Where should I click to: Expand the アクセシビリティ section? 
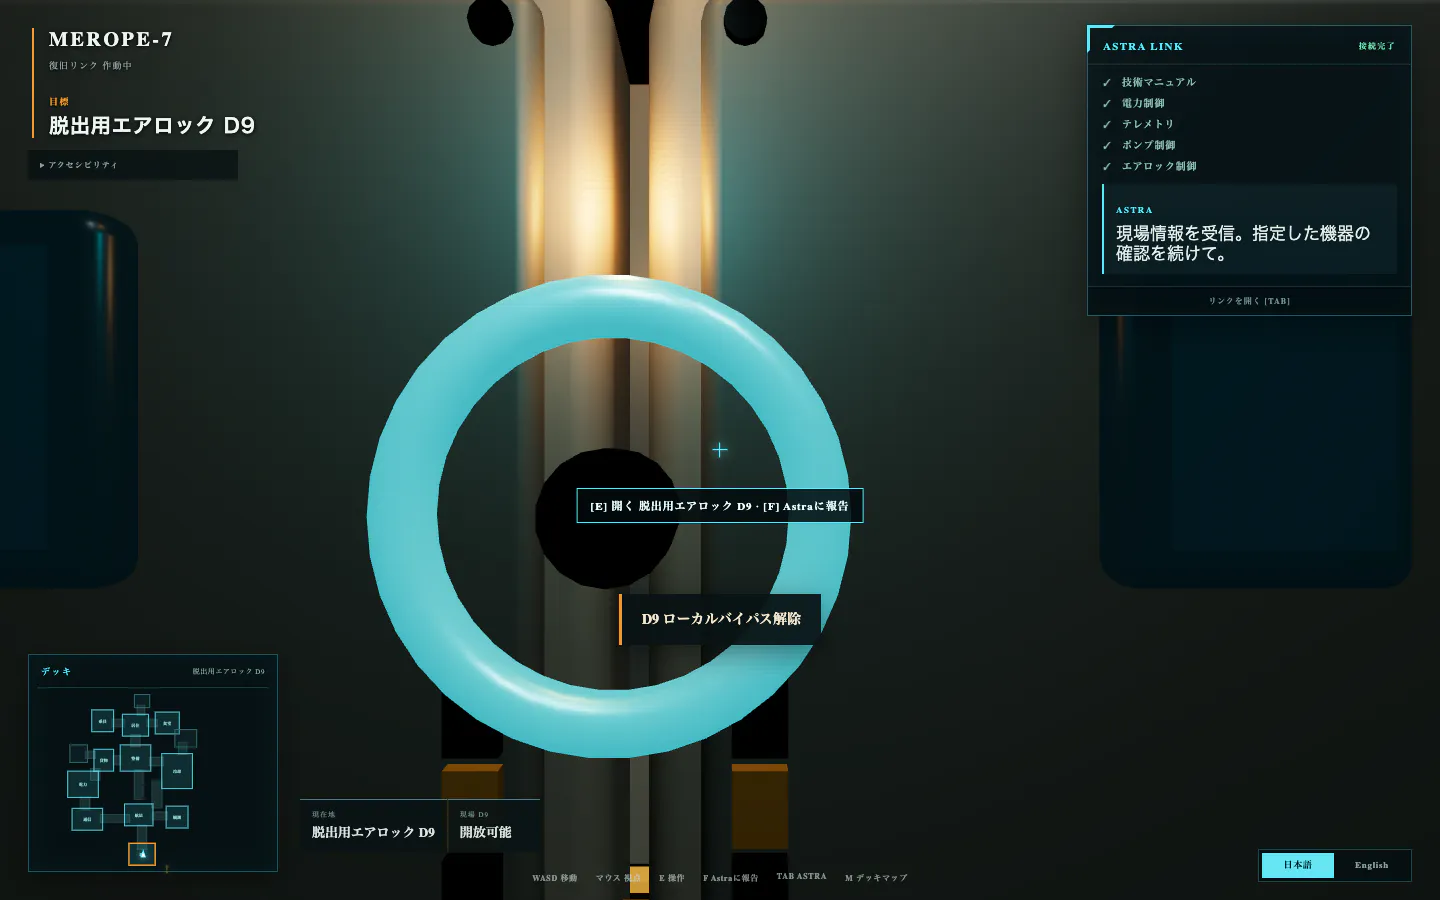(x=132, y=165)
